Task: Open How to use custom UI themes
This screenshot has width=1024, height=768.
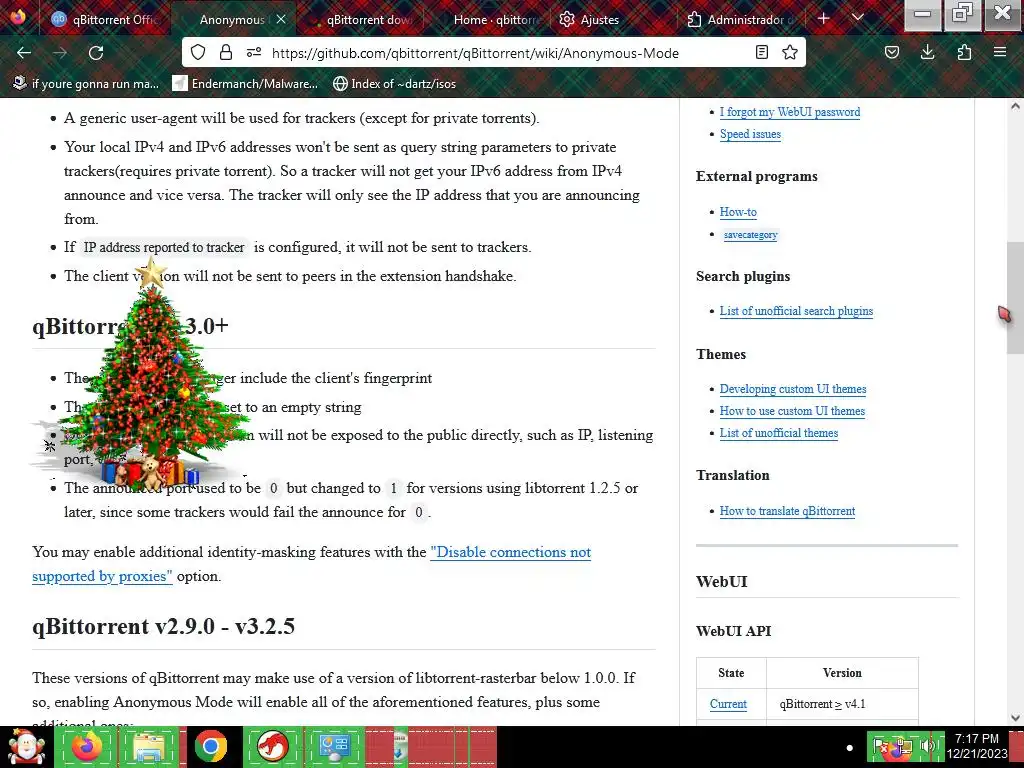Action: pyautogui.click(x=792, y=411)
